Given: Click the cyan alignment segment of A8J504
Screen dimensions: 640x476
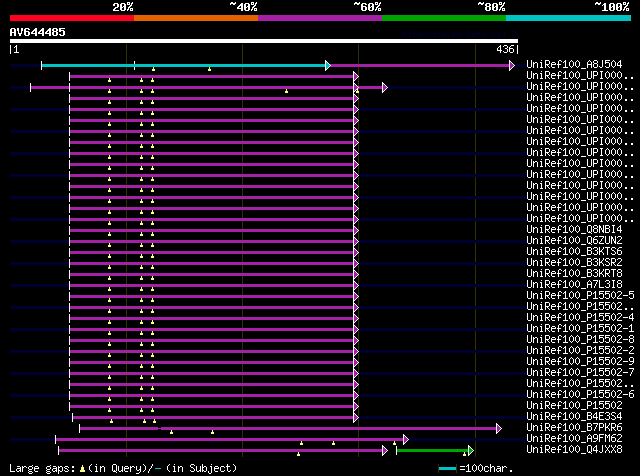Looking at the screenshot, I should (x=183, y=65).
